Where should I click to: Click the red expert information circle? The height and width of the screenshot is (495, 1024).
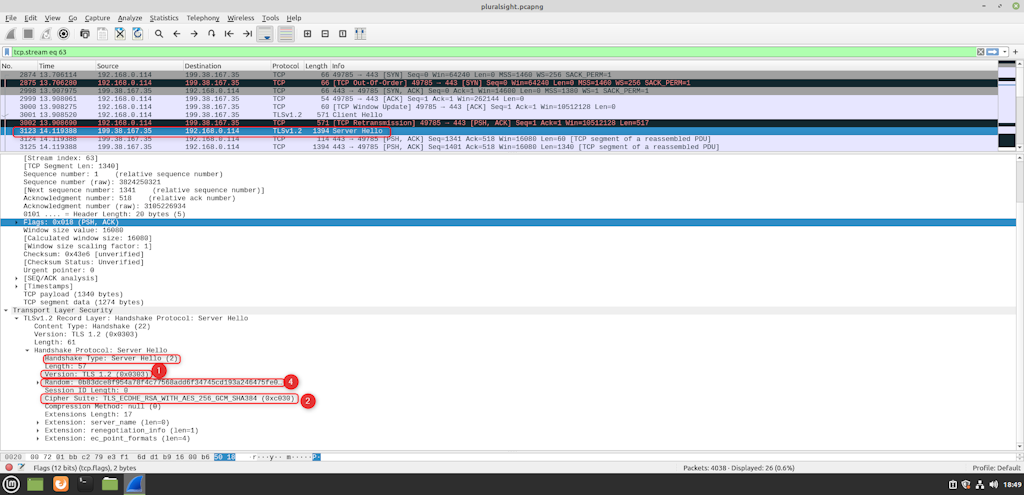pos(9,468)
